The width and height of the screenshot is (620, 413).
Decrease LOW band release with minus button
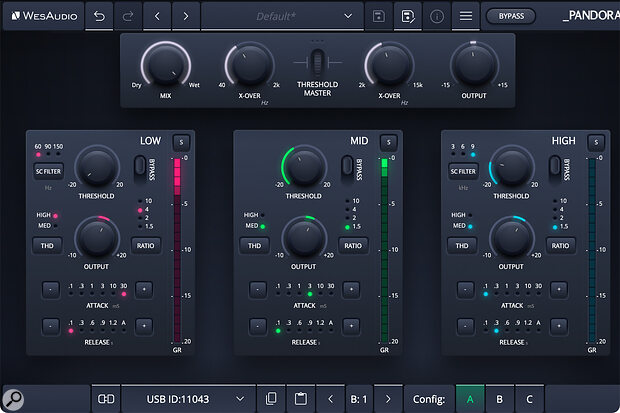pos(51,326)
